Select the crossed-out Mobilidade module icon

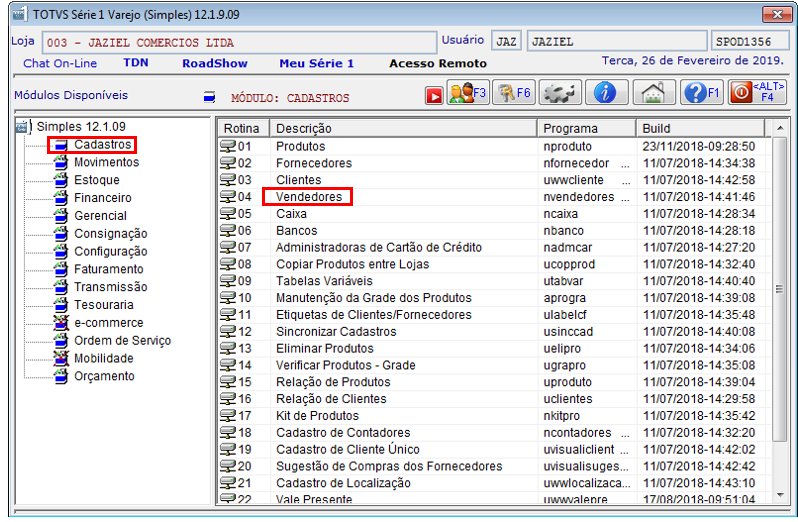pos(61,358)
